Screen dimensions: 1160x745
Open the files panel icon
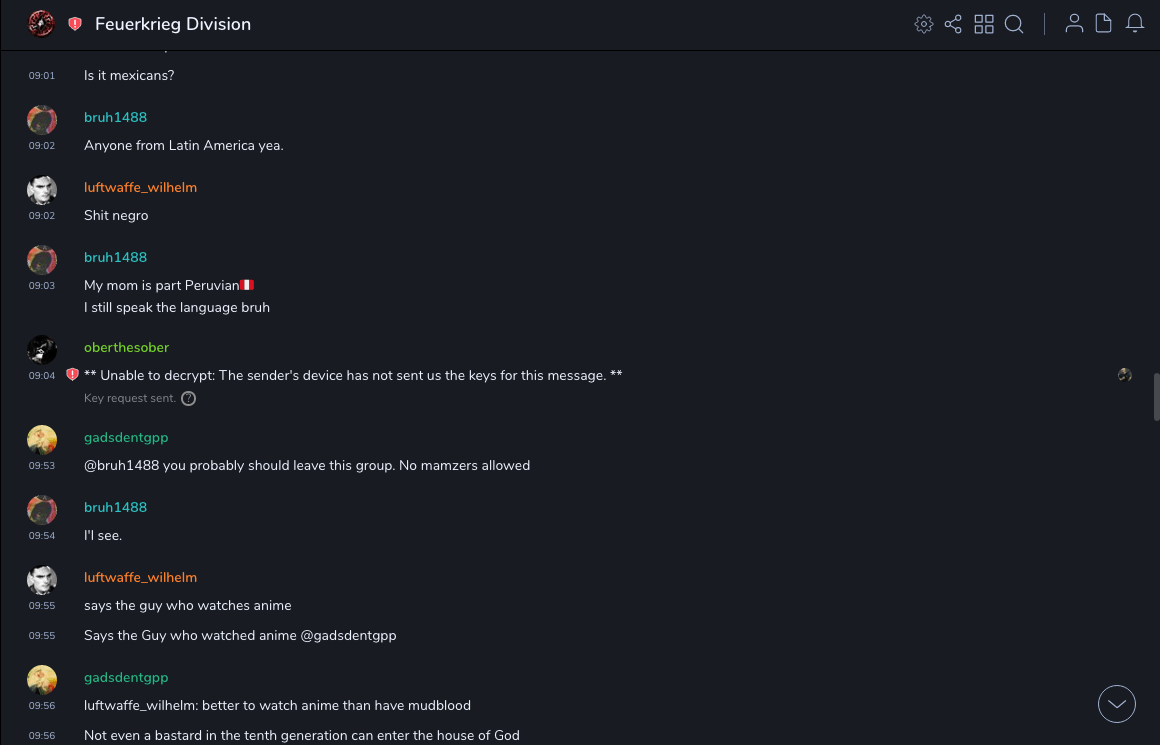pyautogui.click(x=1104, y=24)
